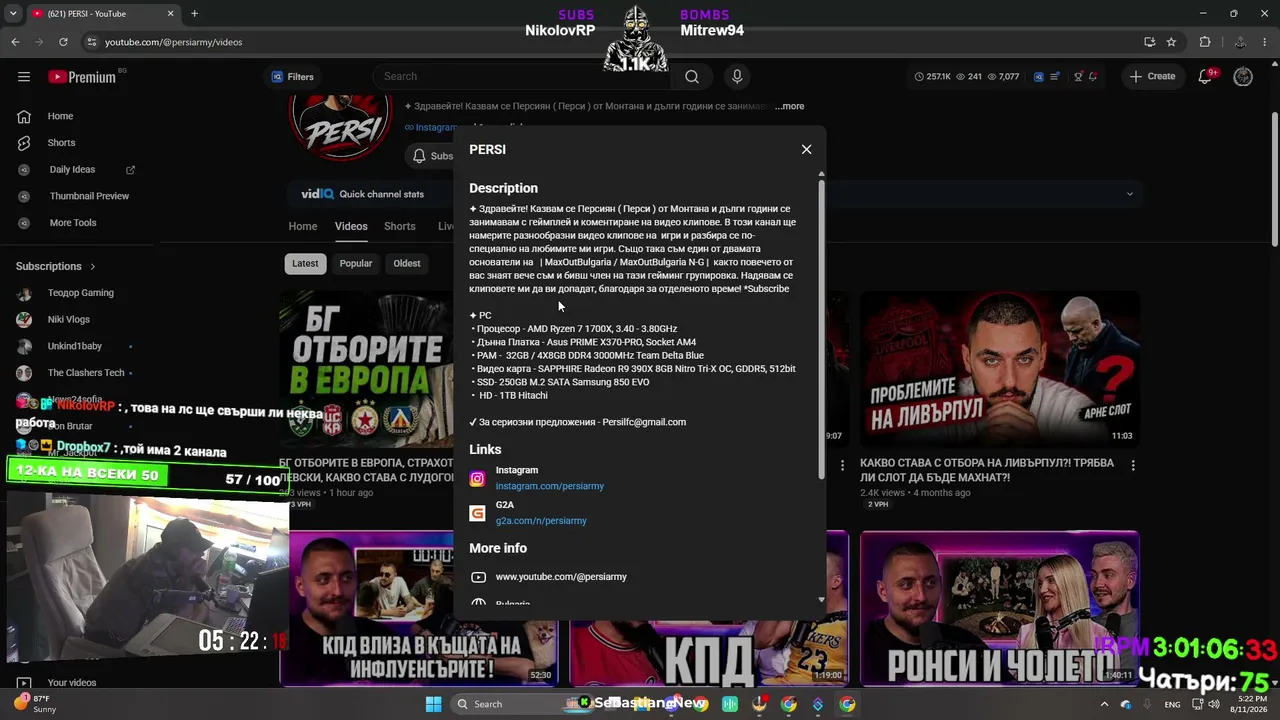This screenshot has height=720, width=1280.
Task: Expand the Subscriptions section
Action: [56, 266]
